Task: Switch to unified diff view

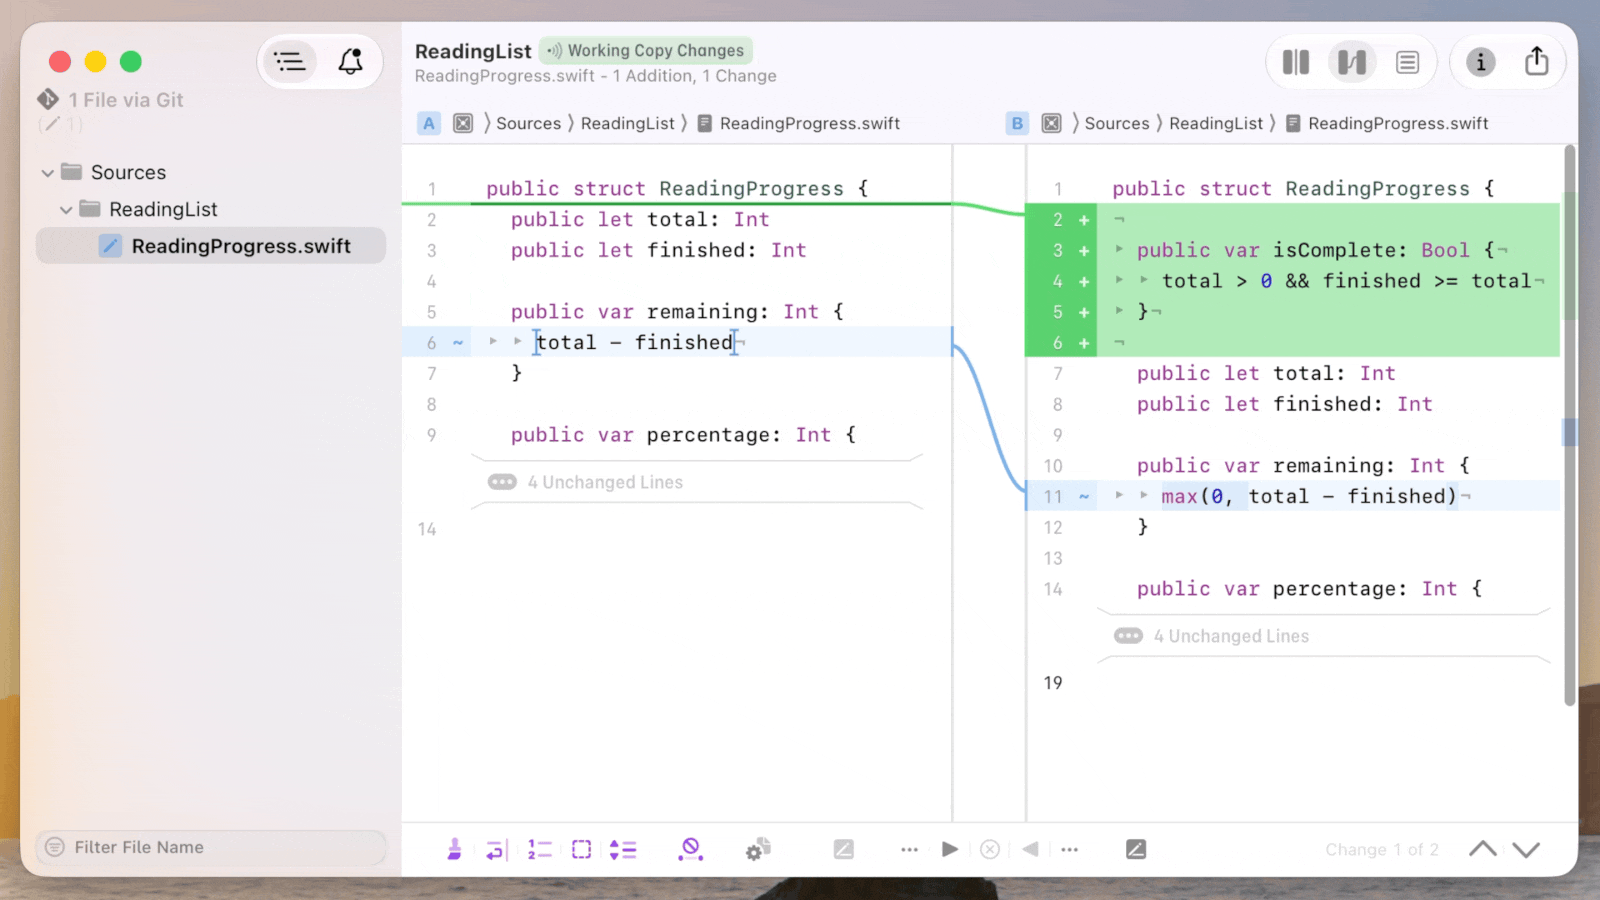Action: pos(1407,62)
